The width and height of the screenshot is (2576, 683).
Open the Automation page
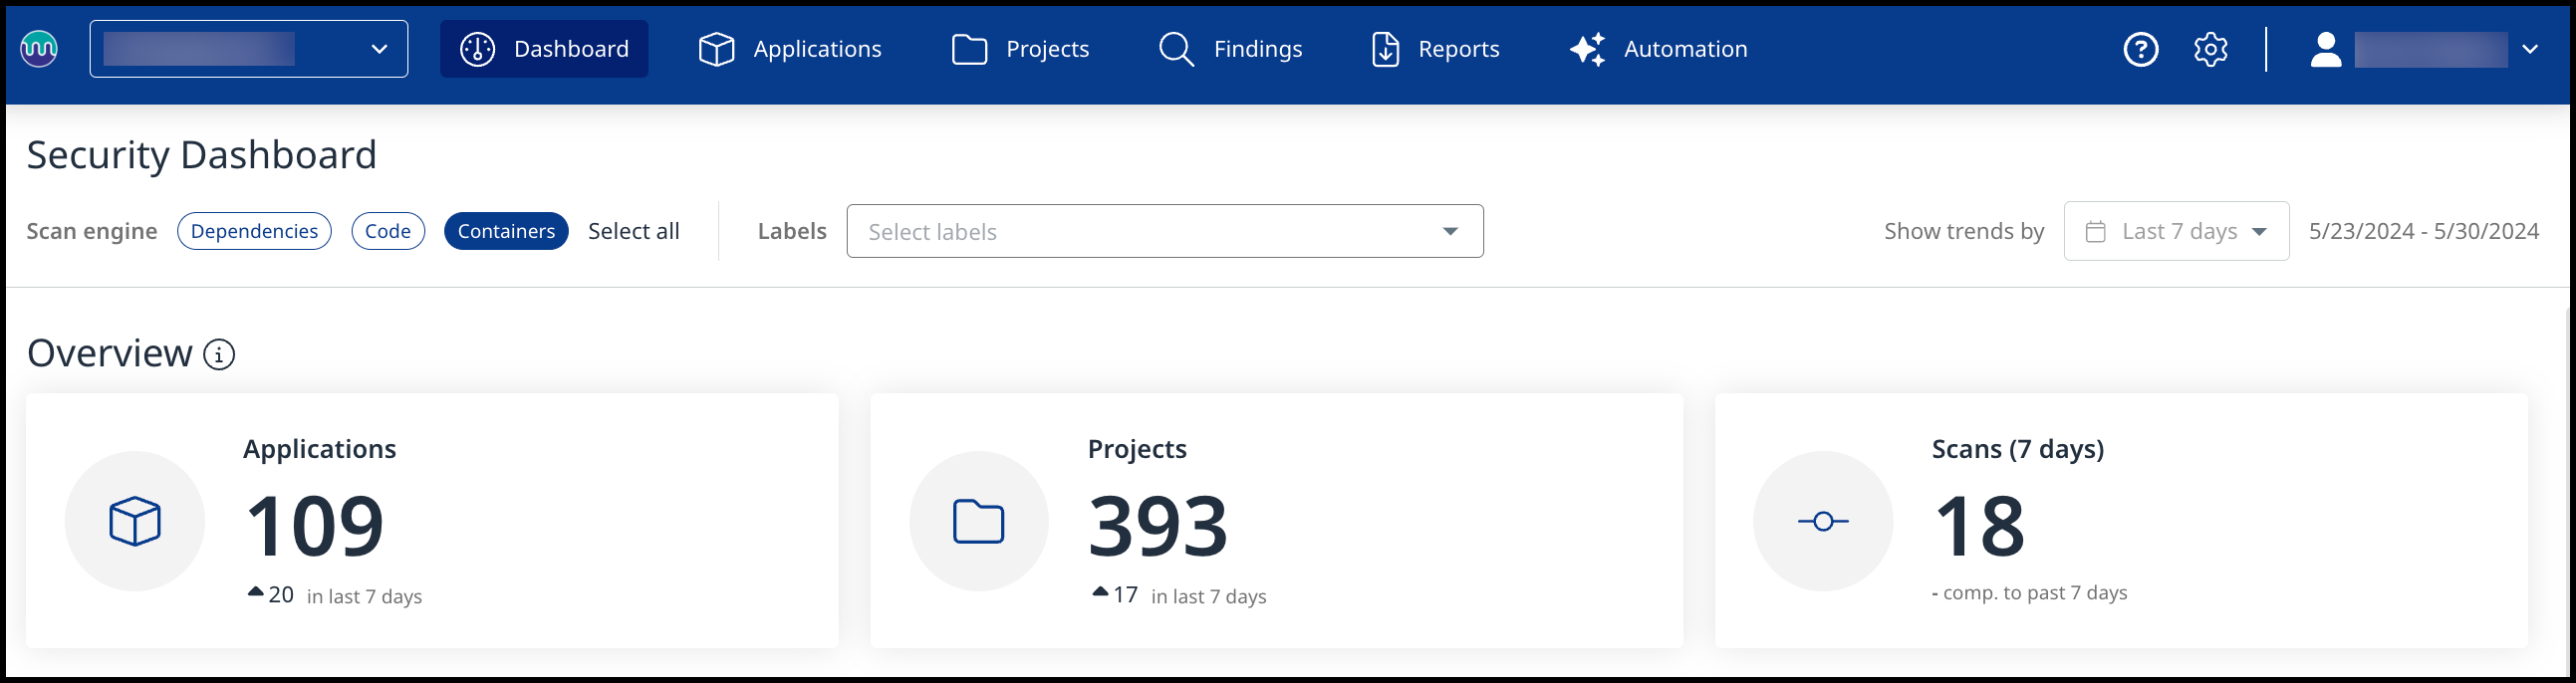pos(1659,49)
